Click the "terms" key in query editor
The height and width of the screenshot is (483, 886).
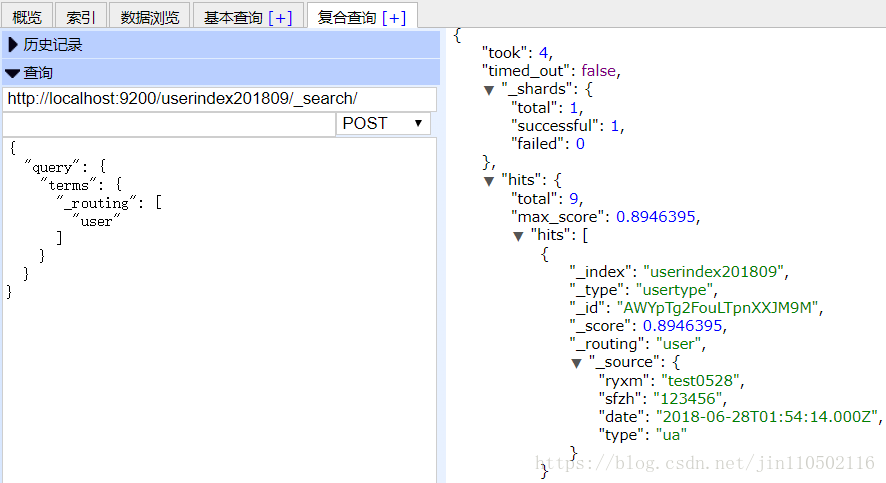click(68, 185)
